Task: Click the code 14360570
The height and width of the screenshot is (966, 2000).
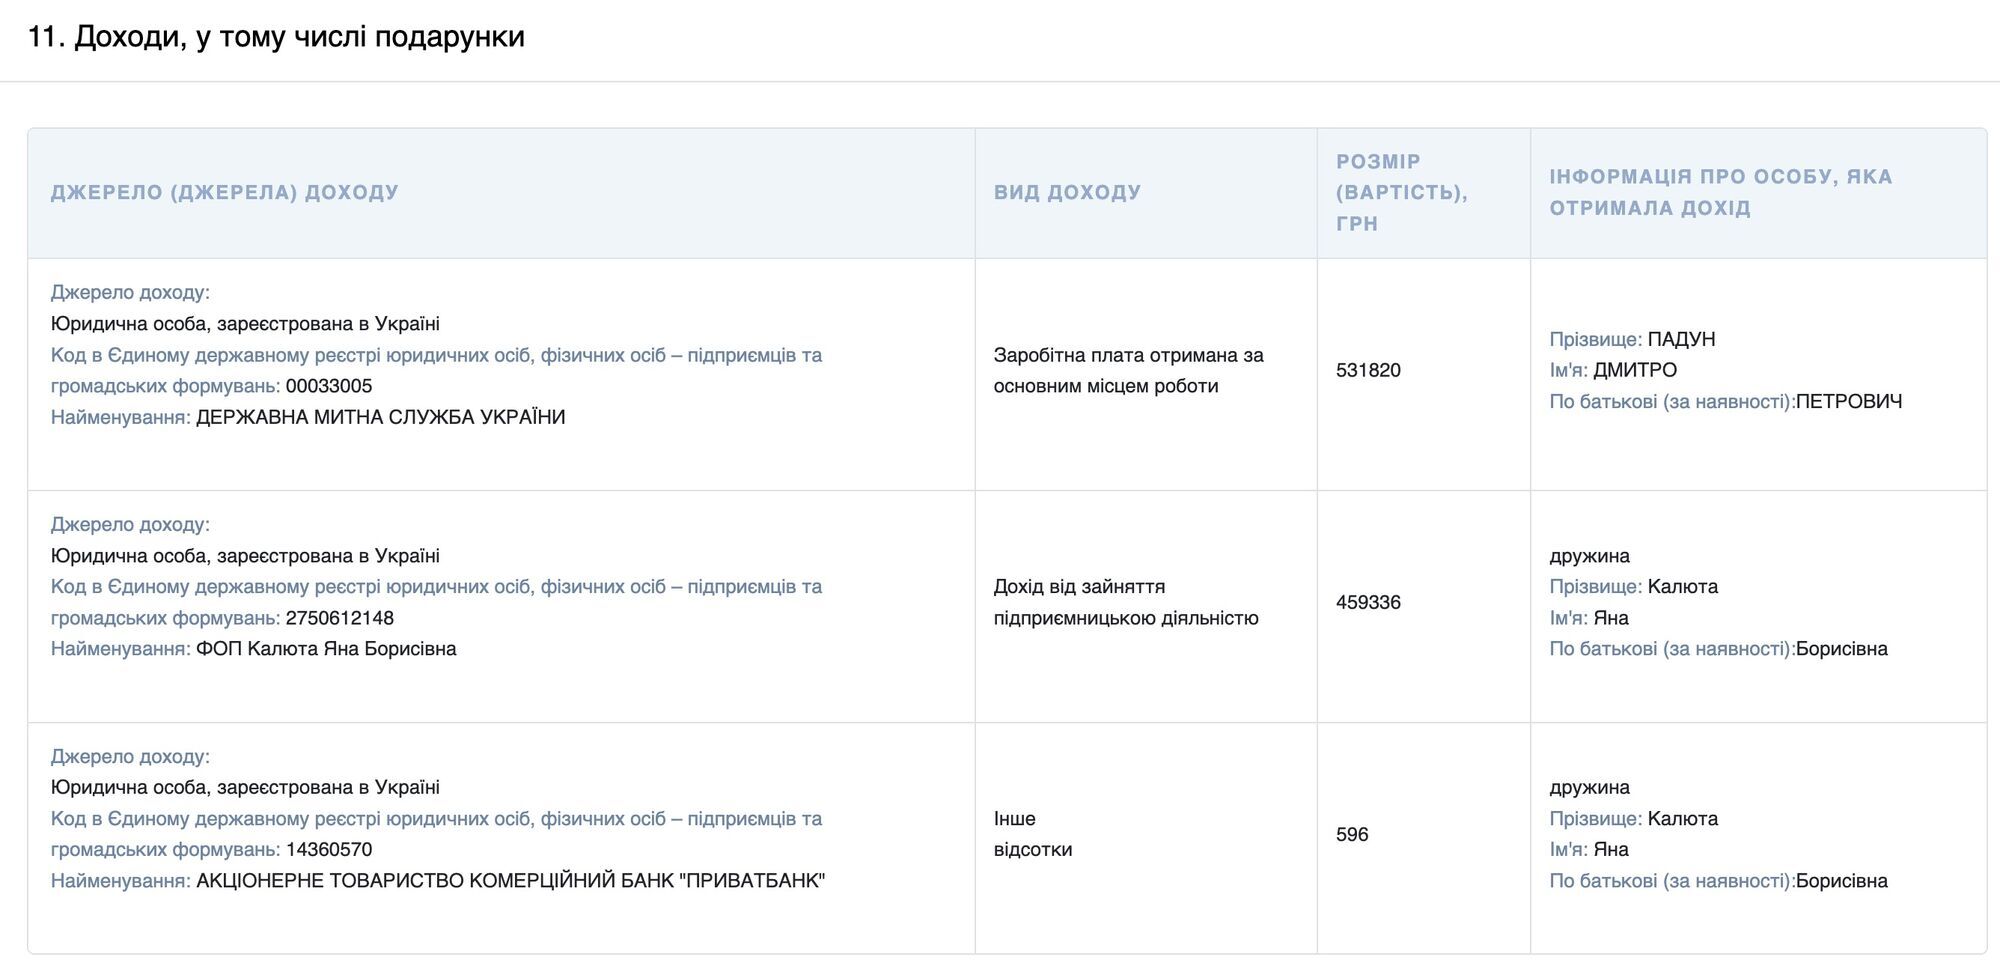Action: pyautogui.click(x=329, y=850)
